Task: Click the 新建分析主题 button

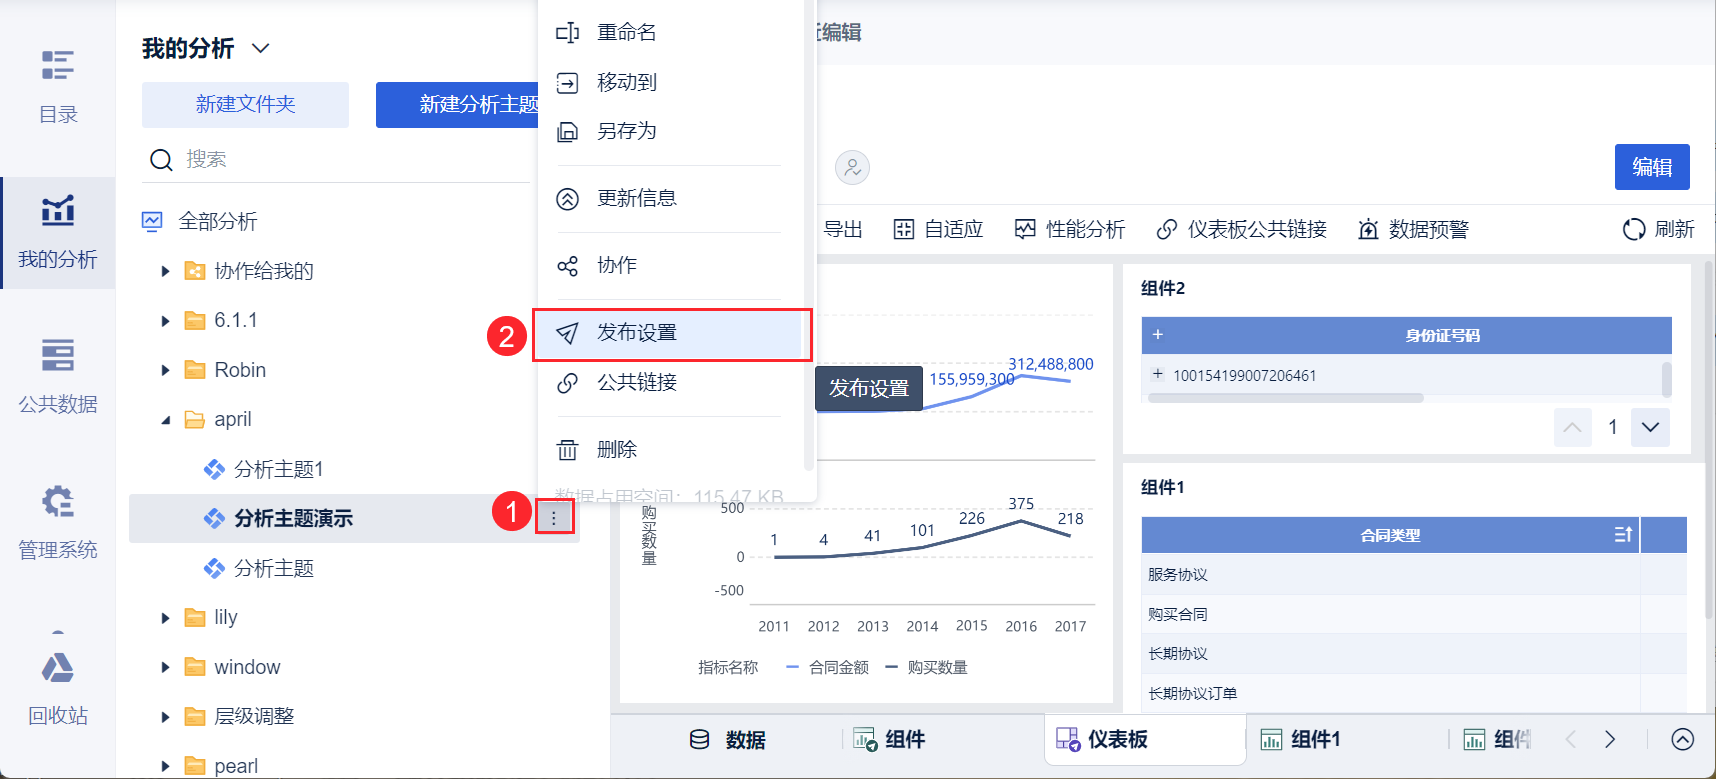Action: coord(458,104)
